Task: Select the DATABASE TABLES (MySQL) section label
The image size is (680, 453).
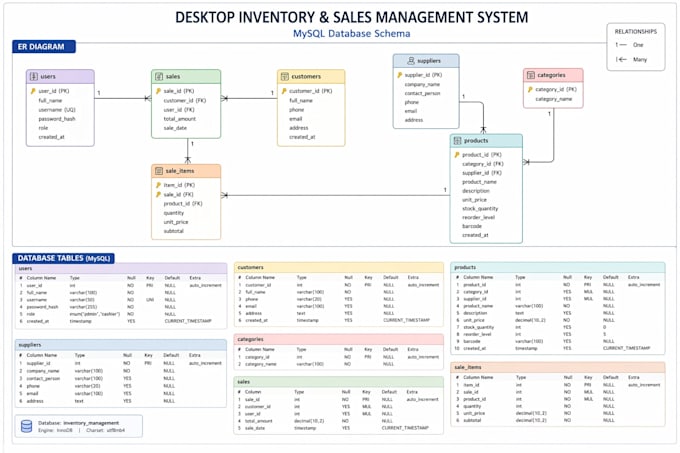Action: pos(64,258)
